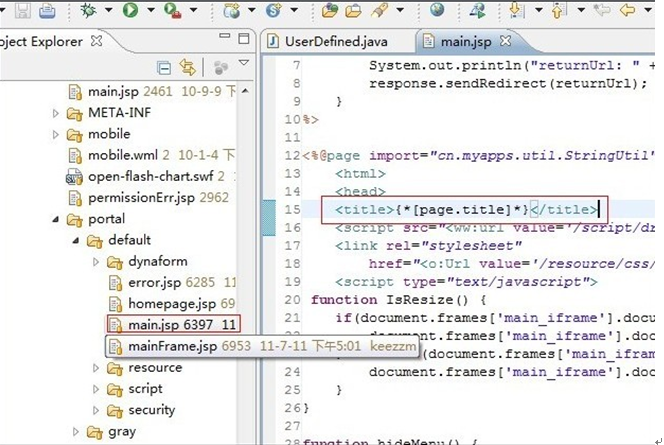664x445 pixels.
Task: Click the @page import directive line
Action: [x=479, y=155]
